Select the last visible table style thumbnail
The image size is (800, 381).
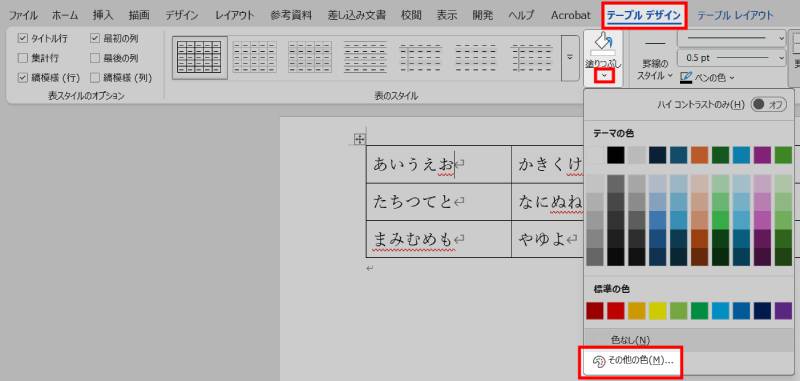(x=531, y=57)
